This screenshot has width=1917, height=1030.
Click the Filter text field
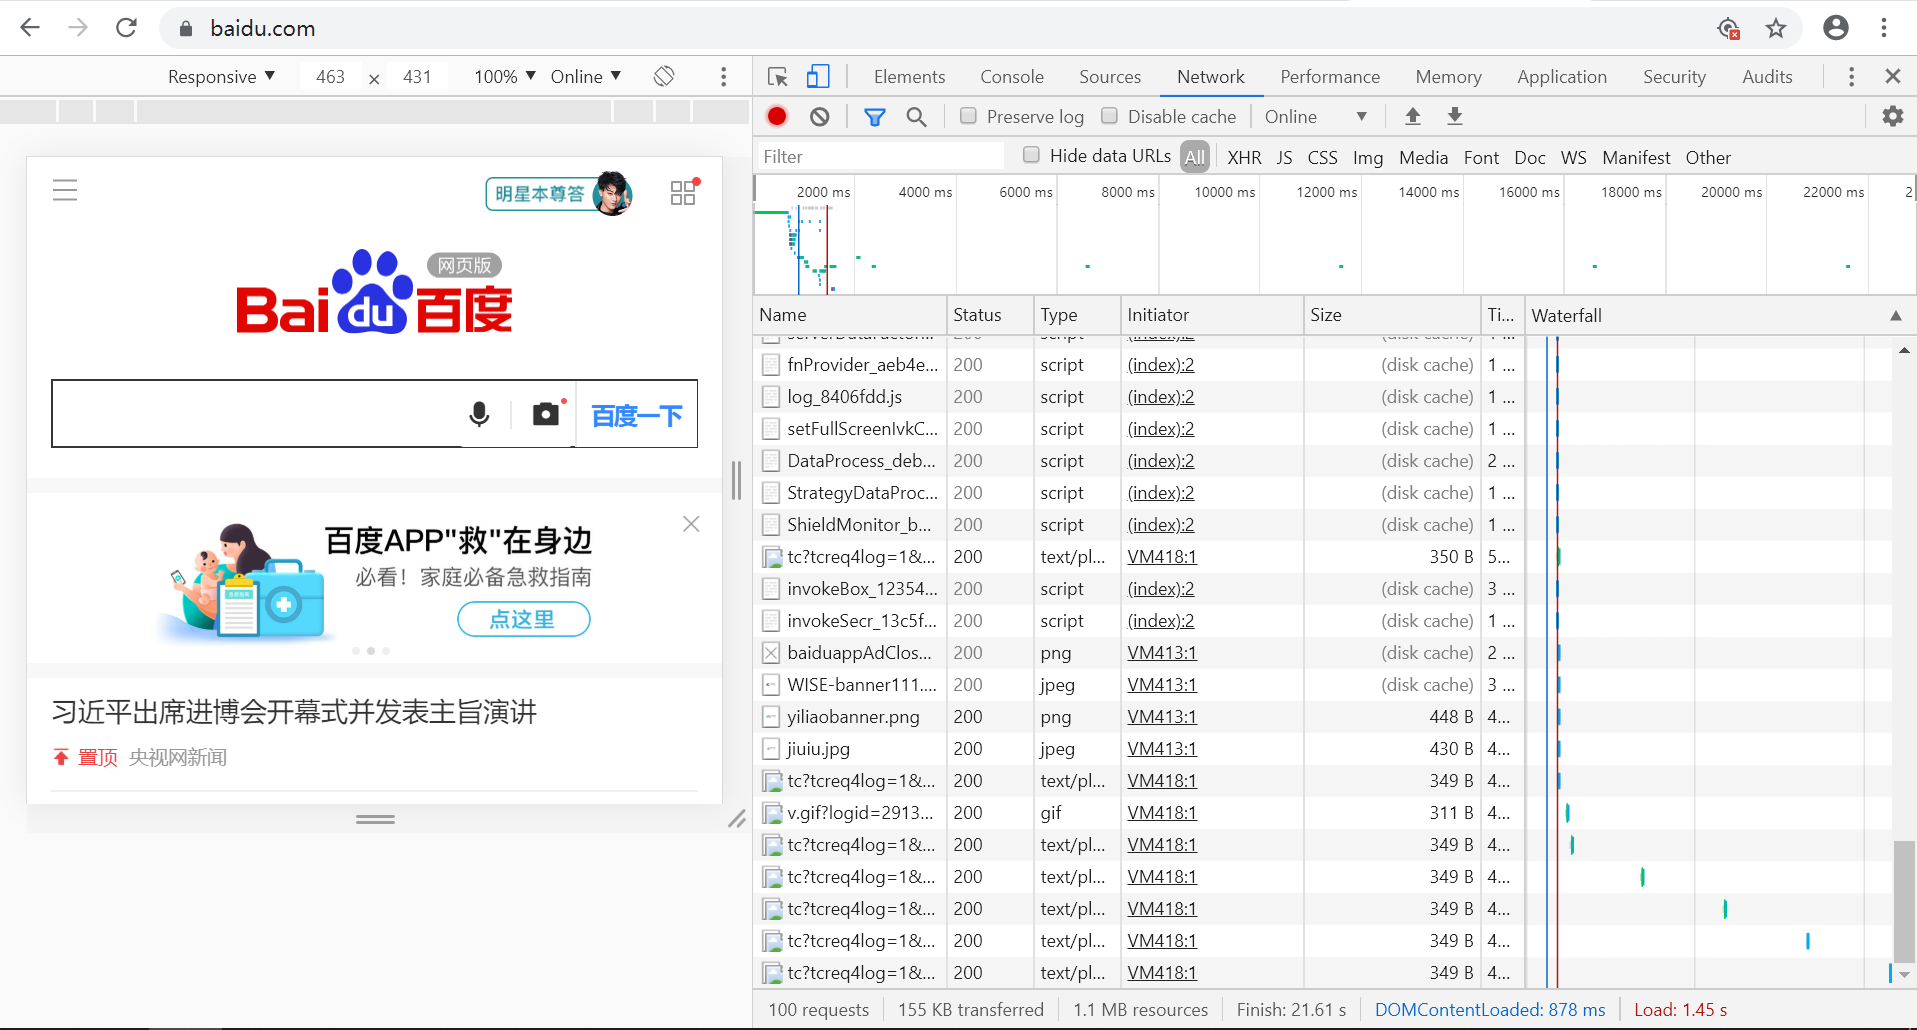pyautogui.click(x=880, y=156)
